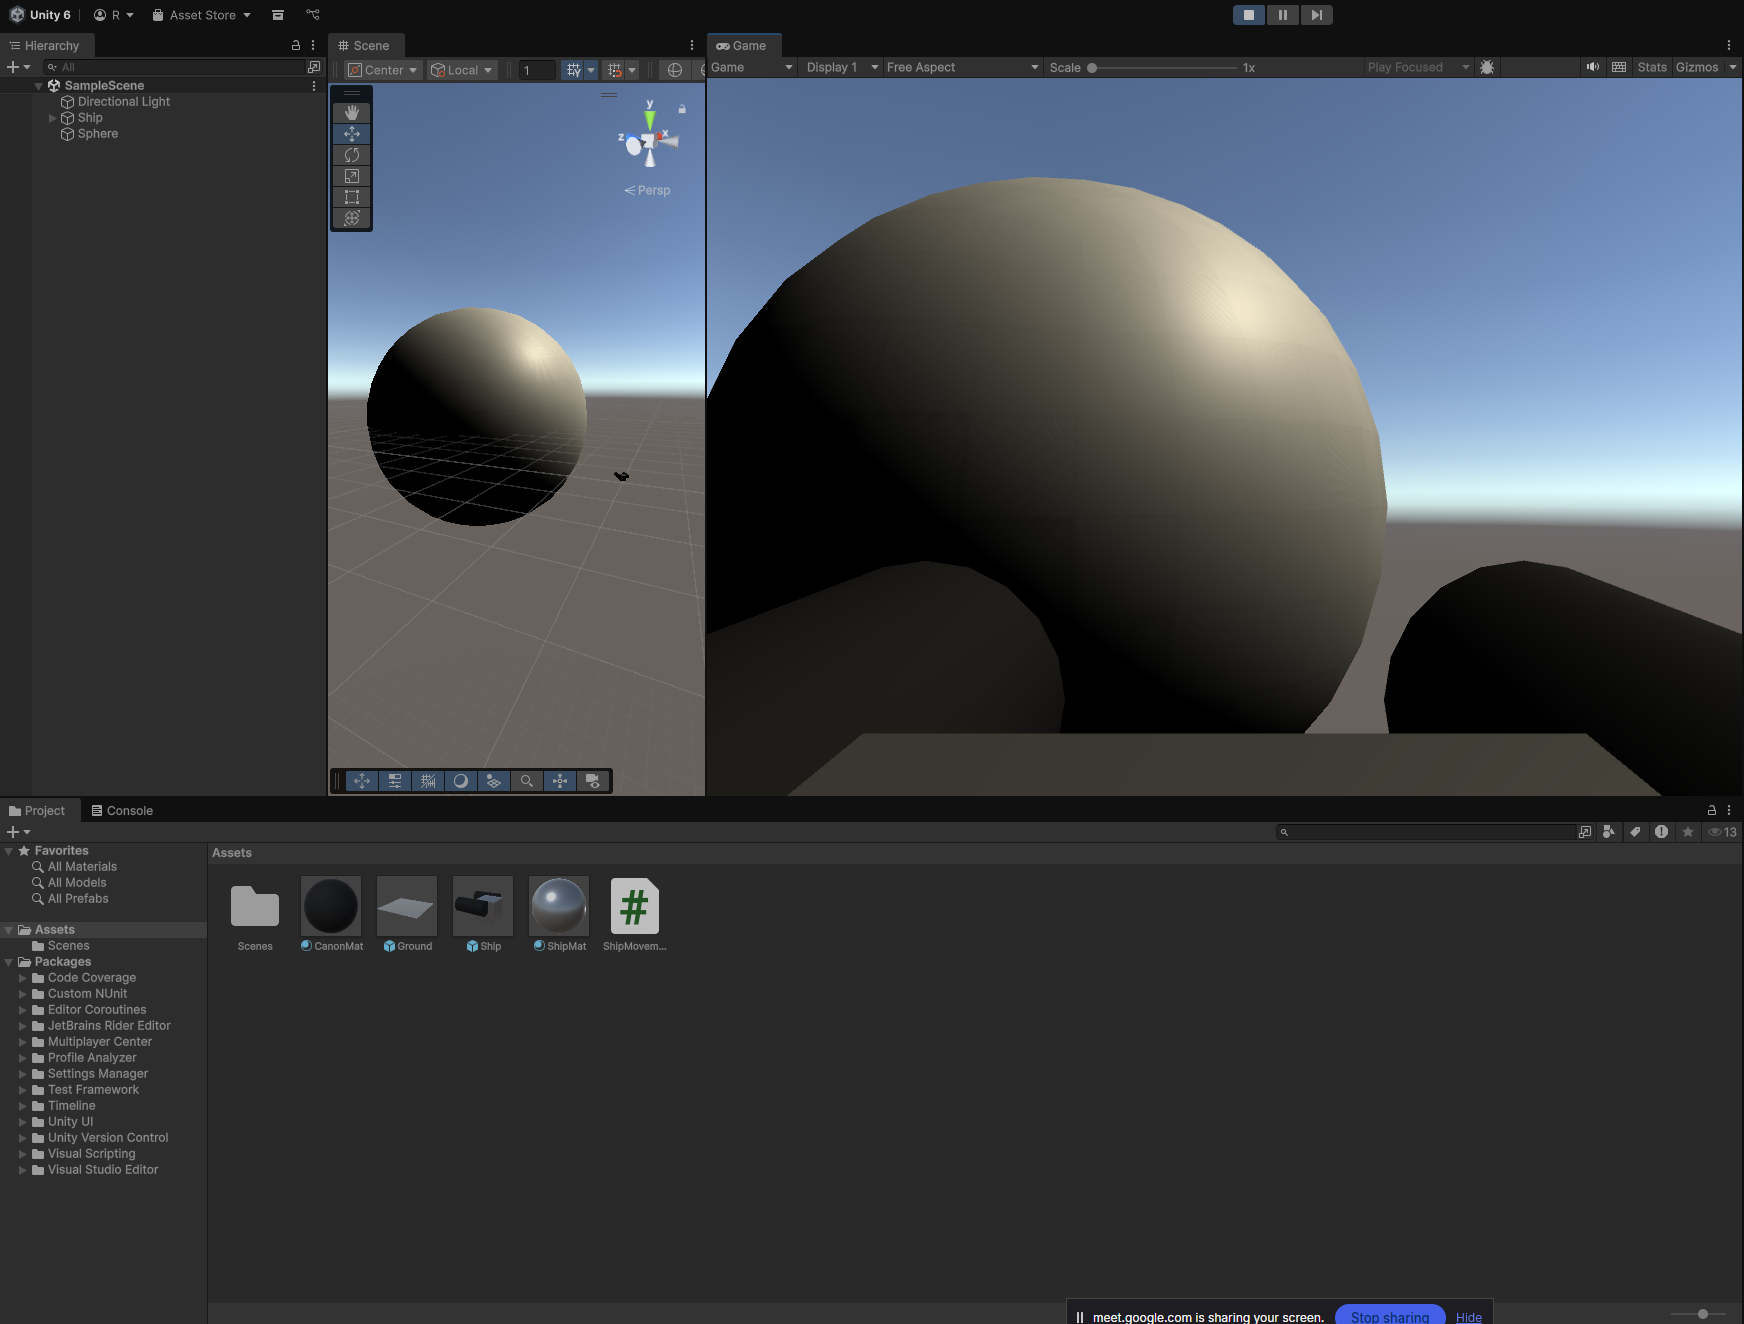The width and height of the screenshot is (1744, 1324).
Task: Click Stop sharing button
Action: click(1389, 1316)
